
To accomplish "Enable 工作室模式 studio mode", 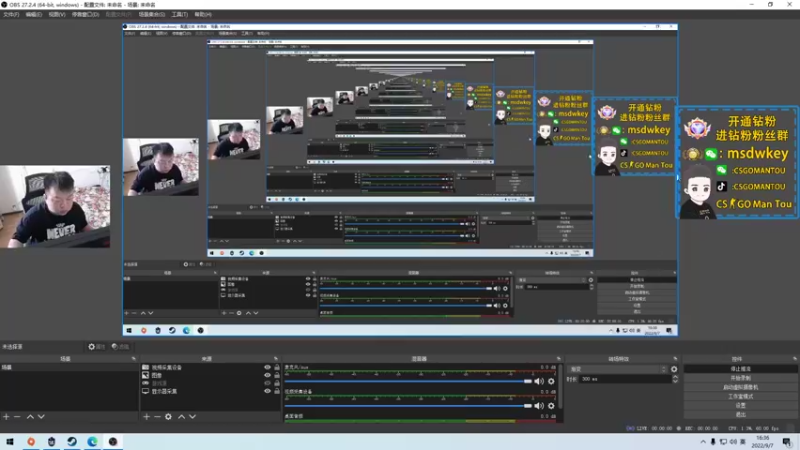I will click(740, 396).
